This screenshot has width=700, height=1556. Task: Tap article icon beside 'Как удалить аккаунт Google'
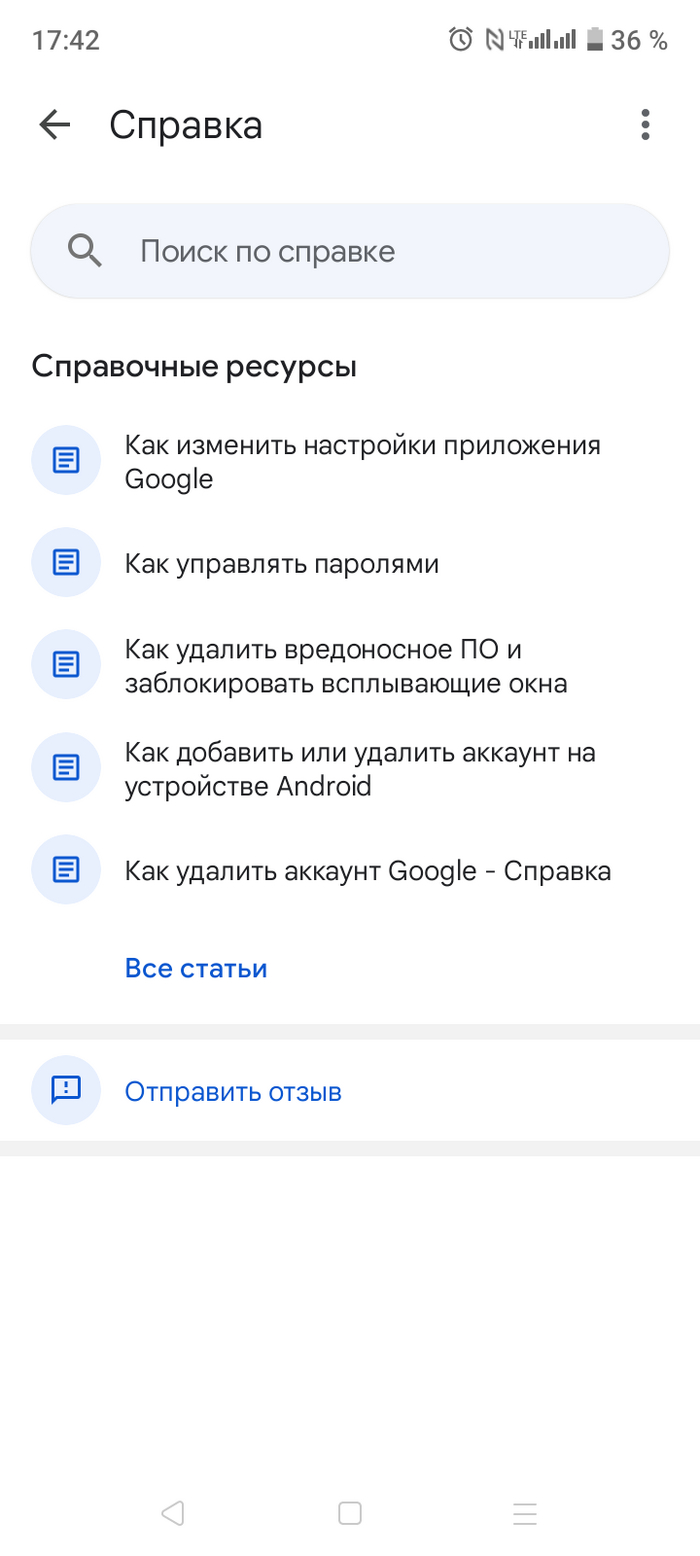coord(66,869)
